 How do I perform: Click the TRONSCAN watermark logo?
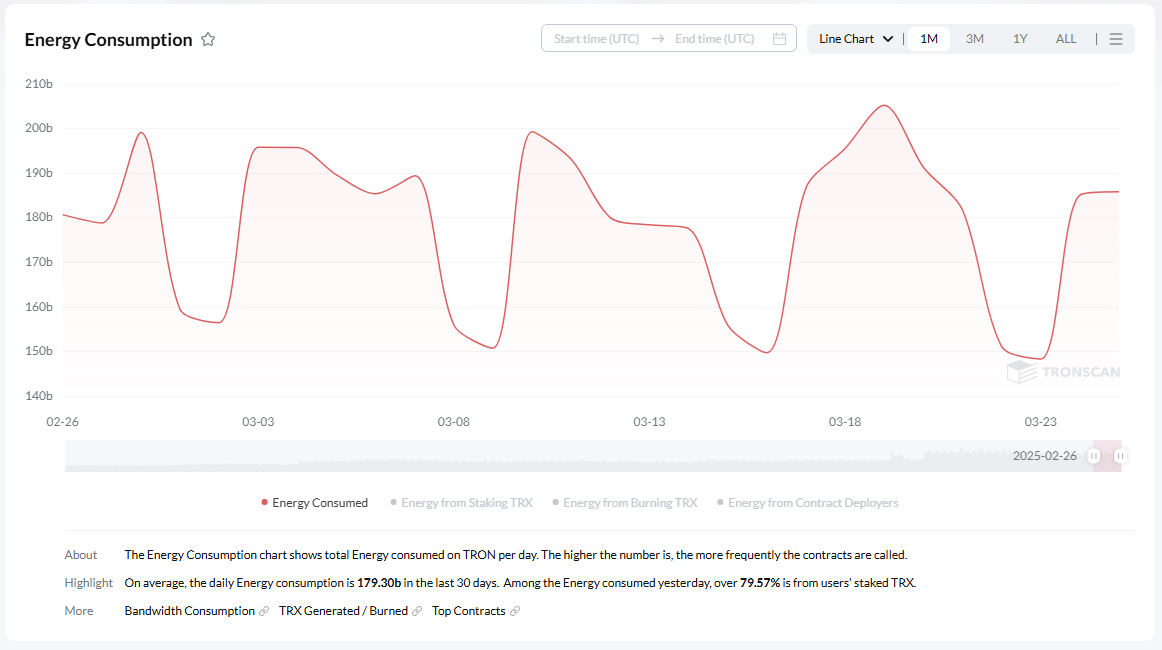click(1063, 372)
